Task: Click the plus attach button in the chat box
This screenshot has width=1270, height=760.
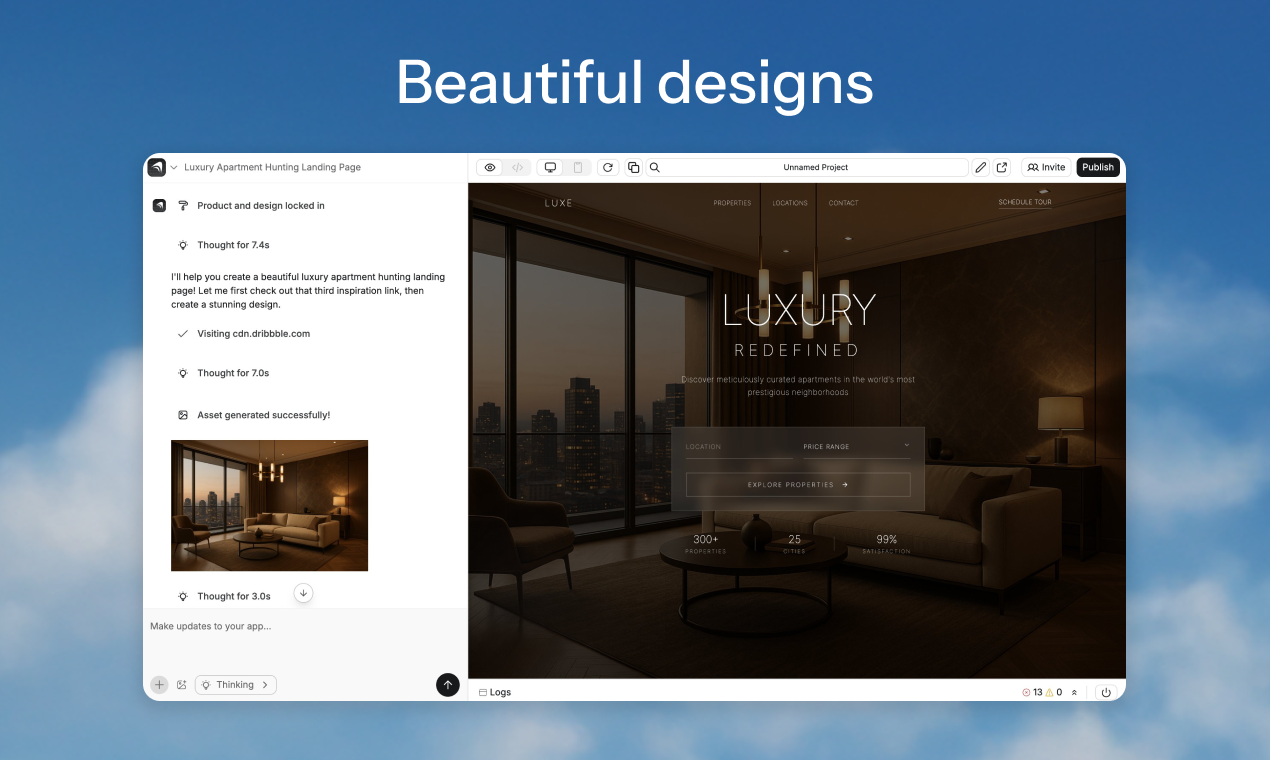Action: (x=159, y=685)
